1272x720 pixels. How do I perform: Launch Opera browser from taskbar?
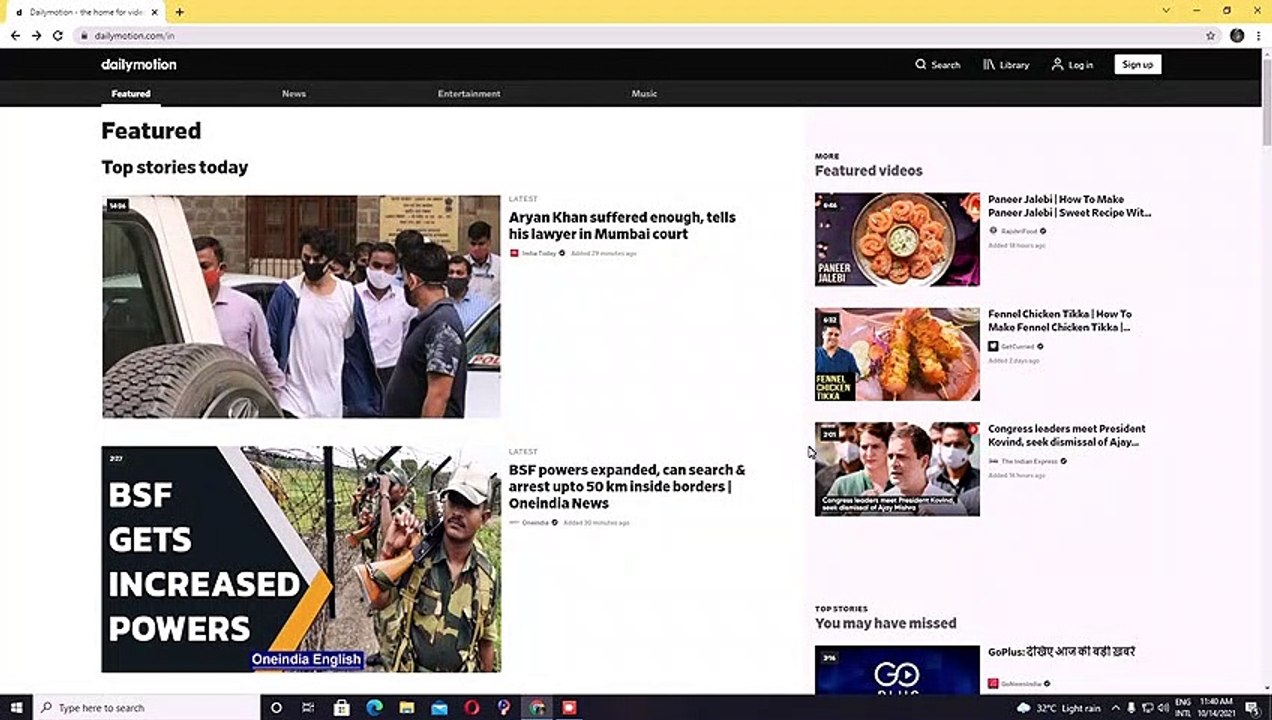coord(472,707)
